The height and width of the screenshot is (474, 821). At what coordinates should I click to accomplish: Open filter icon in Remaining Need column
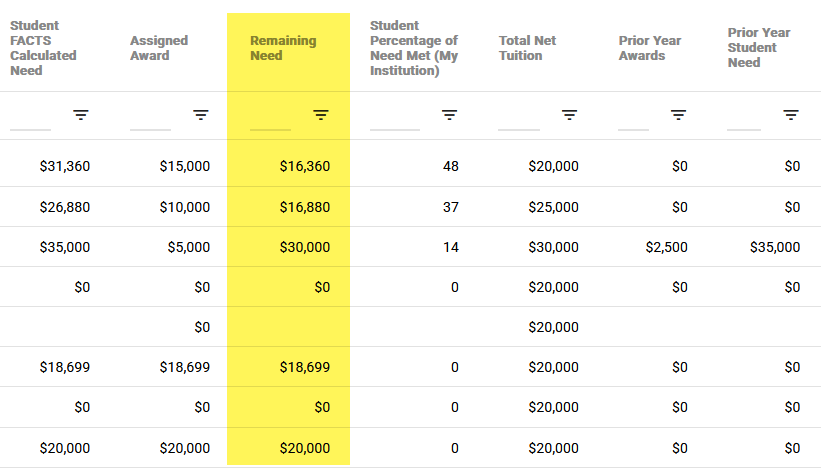point(321,115)
